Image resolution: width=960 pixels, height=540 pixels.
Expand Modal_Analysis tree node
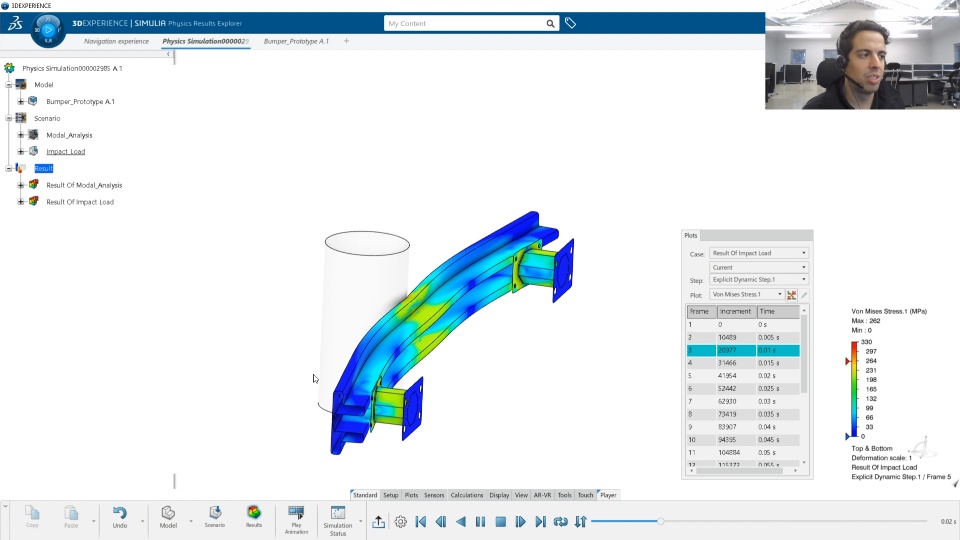click(x=21, y=135)
